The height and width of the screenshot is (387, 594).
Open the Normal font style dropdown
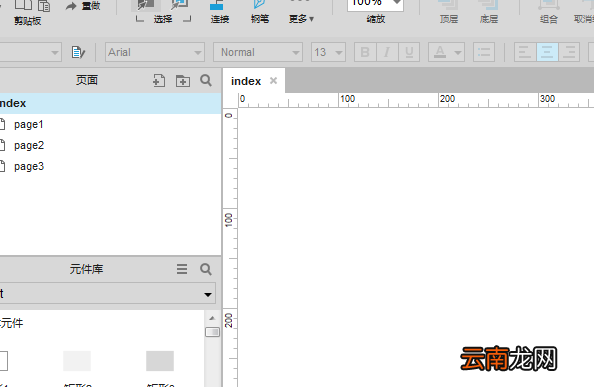point(258,52)
